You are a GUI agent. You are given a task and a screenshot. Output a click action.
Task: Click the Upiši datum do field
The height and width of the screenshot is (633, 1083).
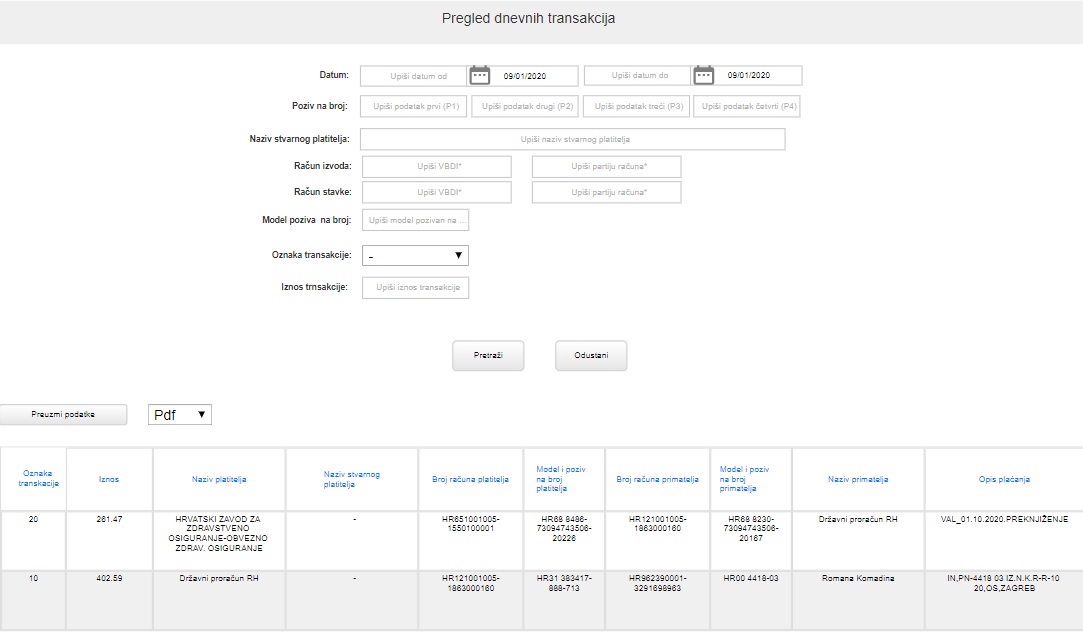637,76
